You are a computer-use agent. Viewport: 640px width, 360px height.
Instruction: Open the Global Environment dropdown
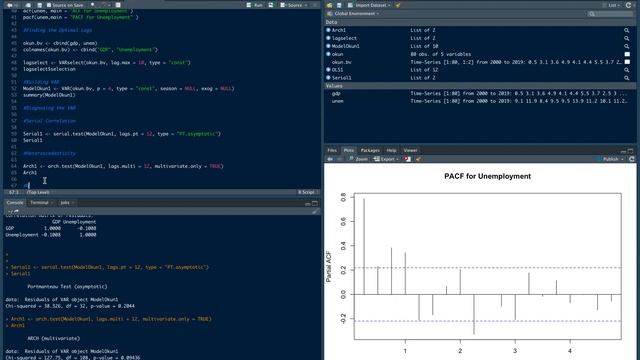(x=353, y=13)
